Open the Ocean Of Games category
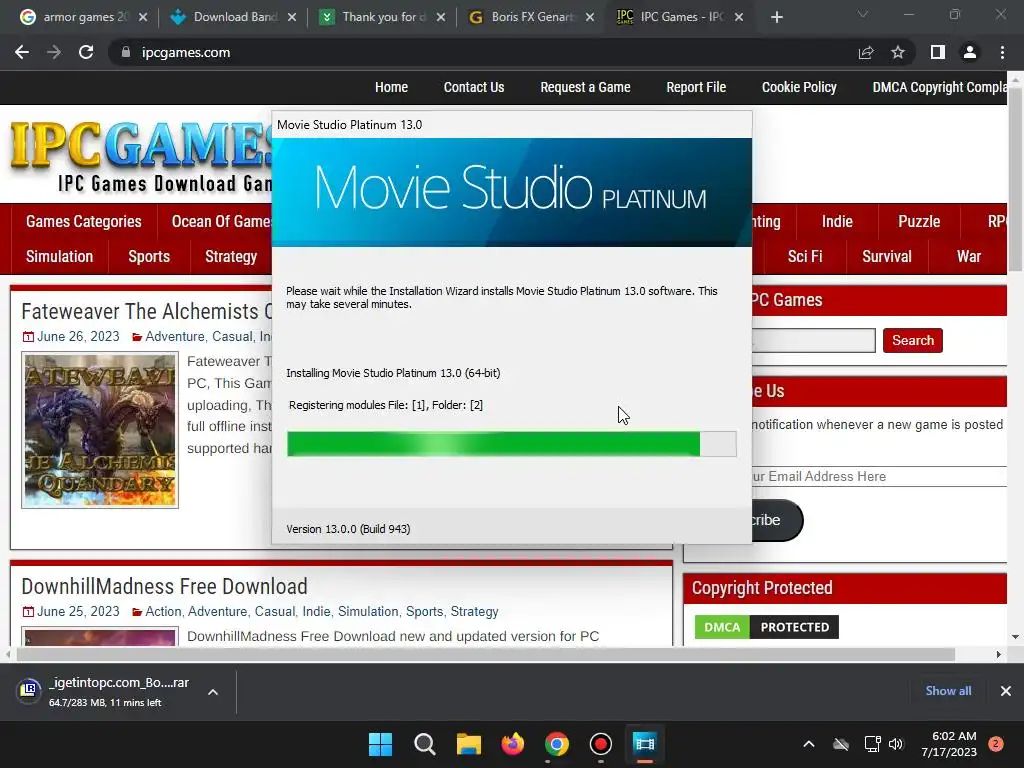This screenshot has width=1024, height=768. (x=221, y=221)
